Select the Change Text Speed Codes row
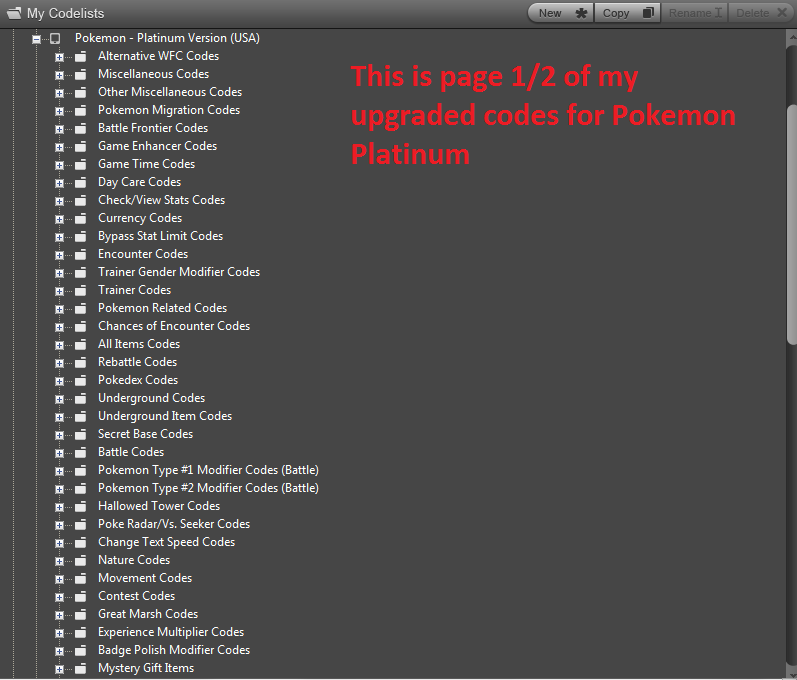 (166, 542)
